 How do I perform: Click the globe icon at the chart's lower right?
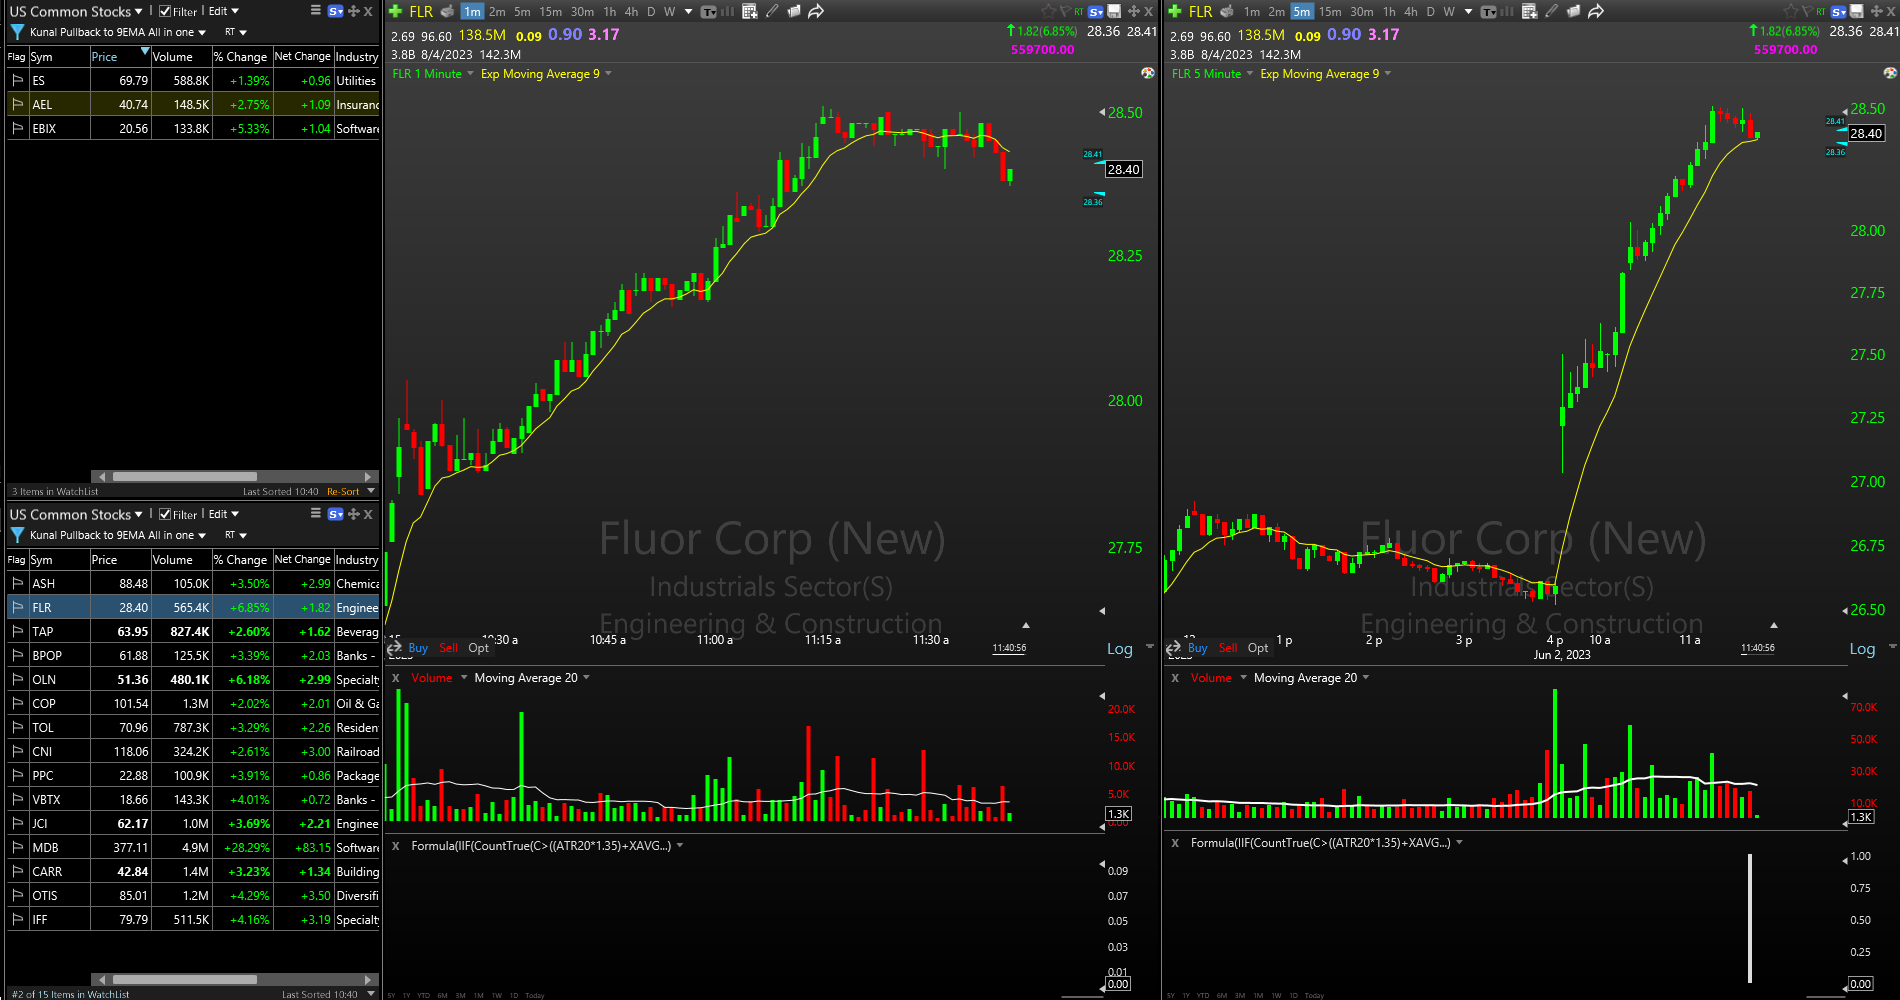pos(1148,73)
